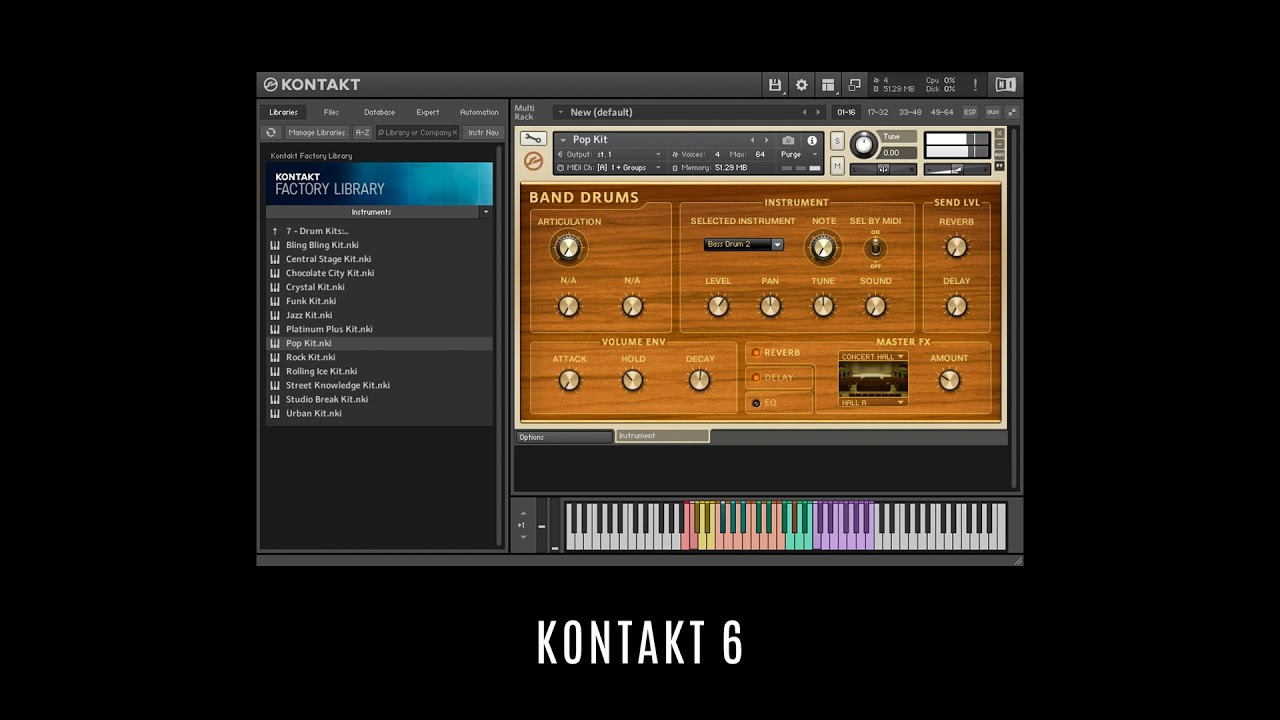Toggle Mute on Pop Kit
This screenshot has height=720, width=1280.
click(837, 165)
